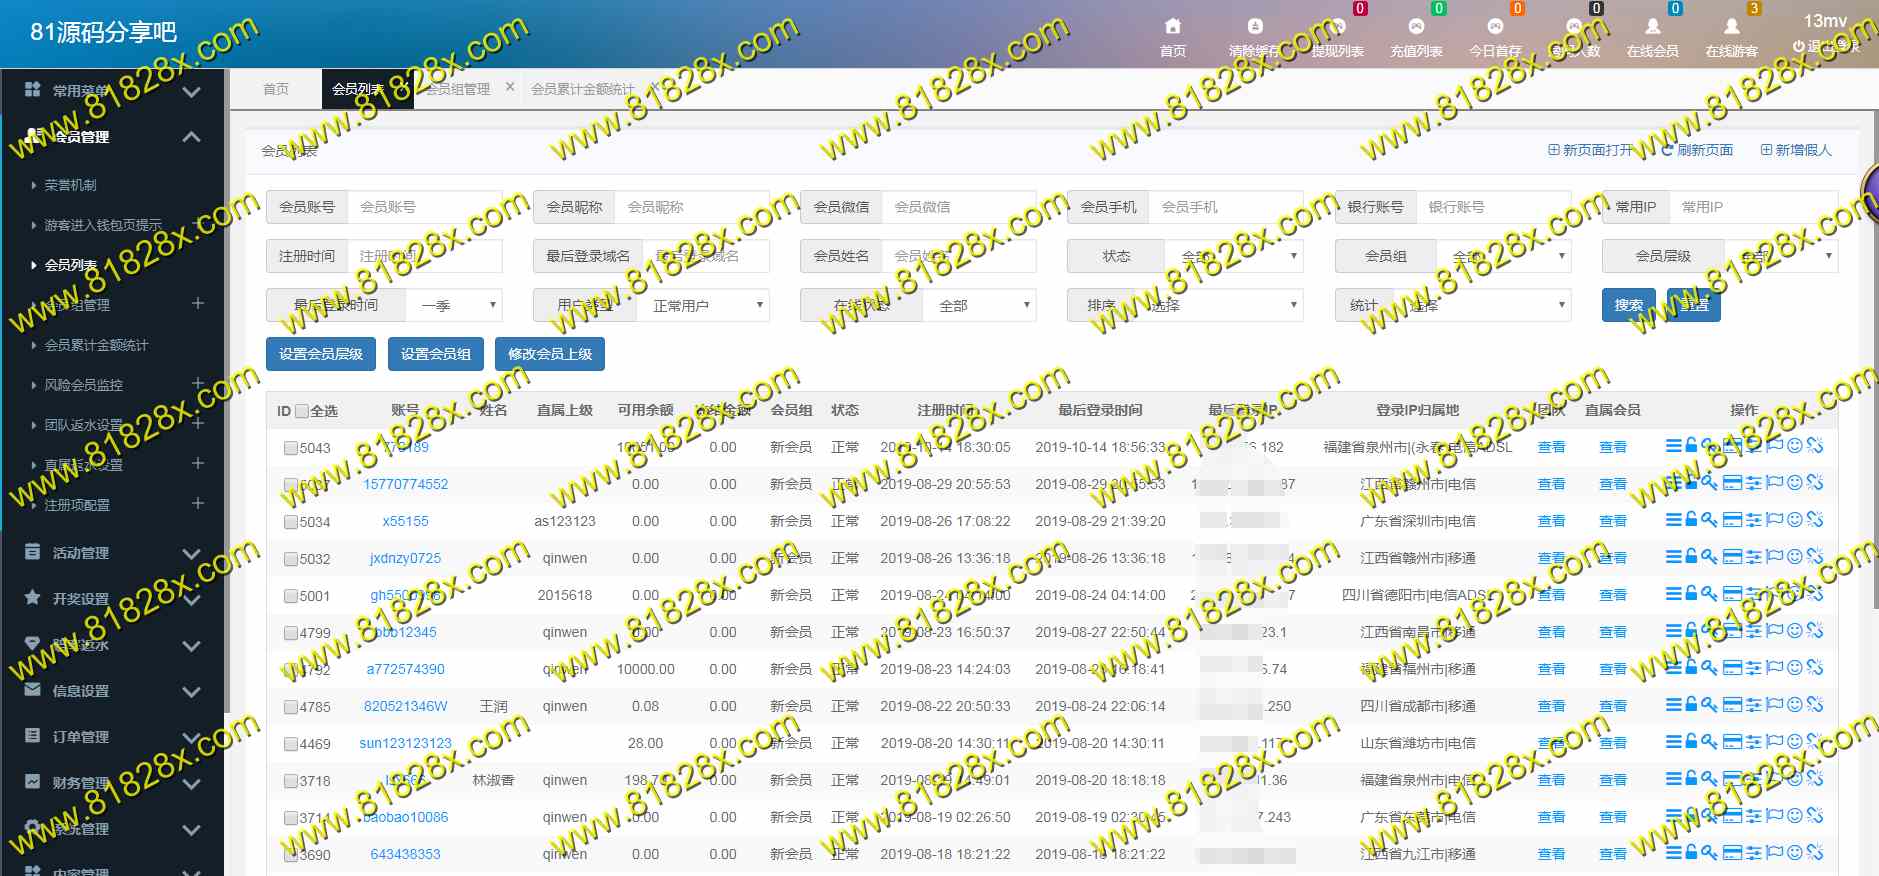Open the 用户类型 dropdown showing 正常用户
Viewport: 1879px width, 876px height.
[x=702, y=305]
